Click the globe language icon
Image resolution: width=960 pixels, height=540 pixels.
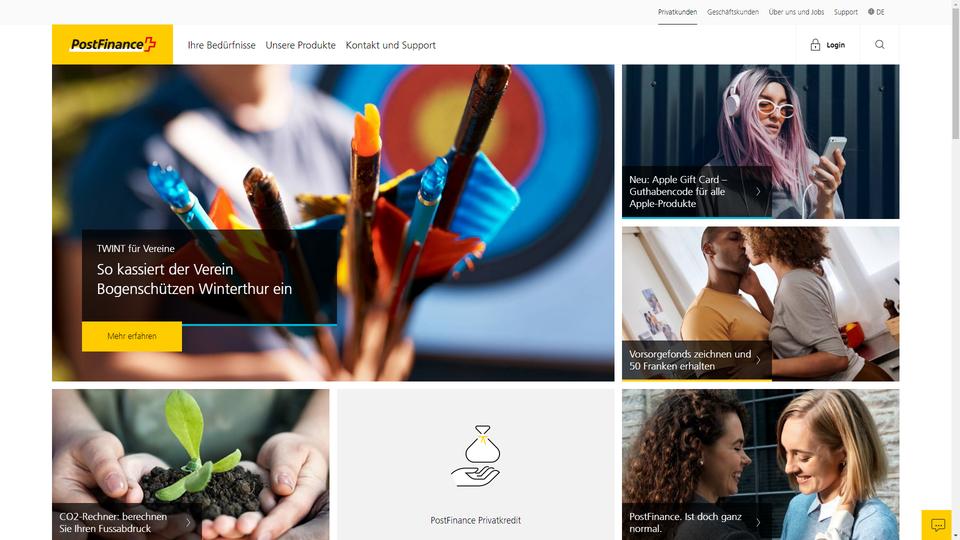871,12
